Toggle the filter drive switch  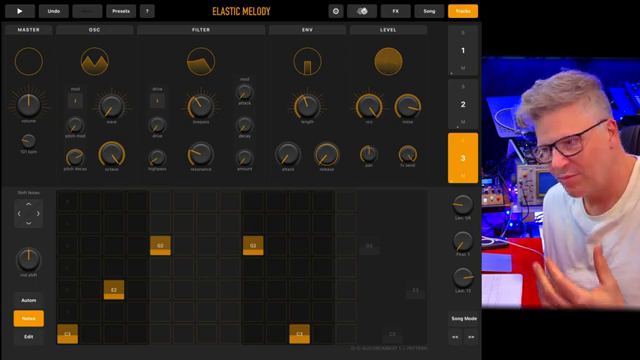click(x=157, y=100)
